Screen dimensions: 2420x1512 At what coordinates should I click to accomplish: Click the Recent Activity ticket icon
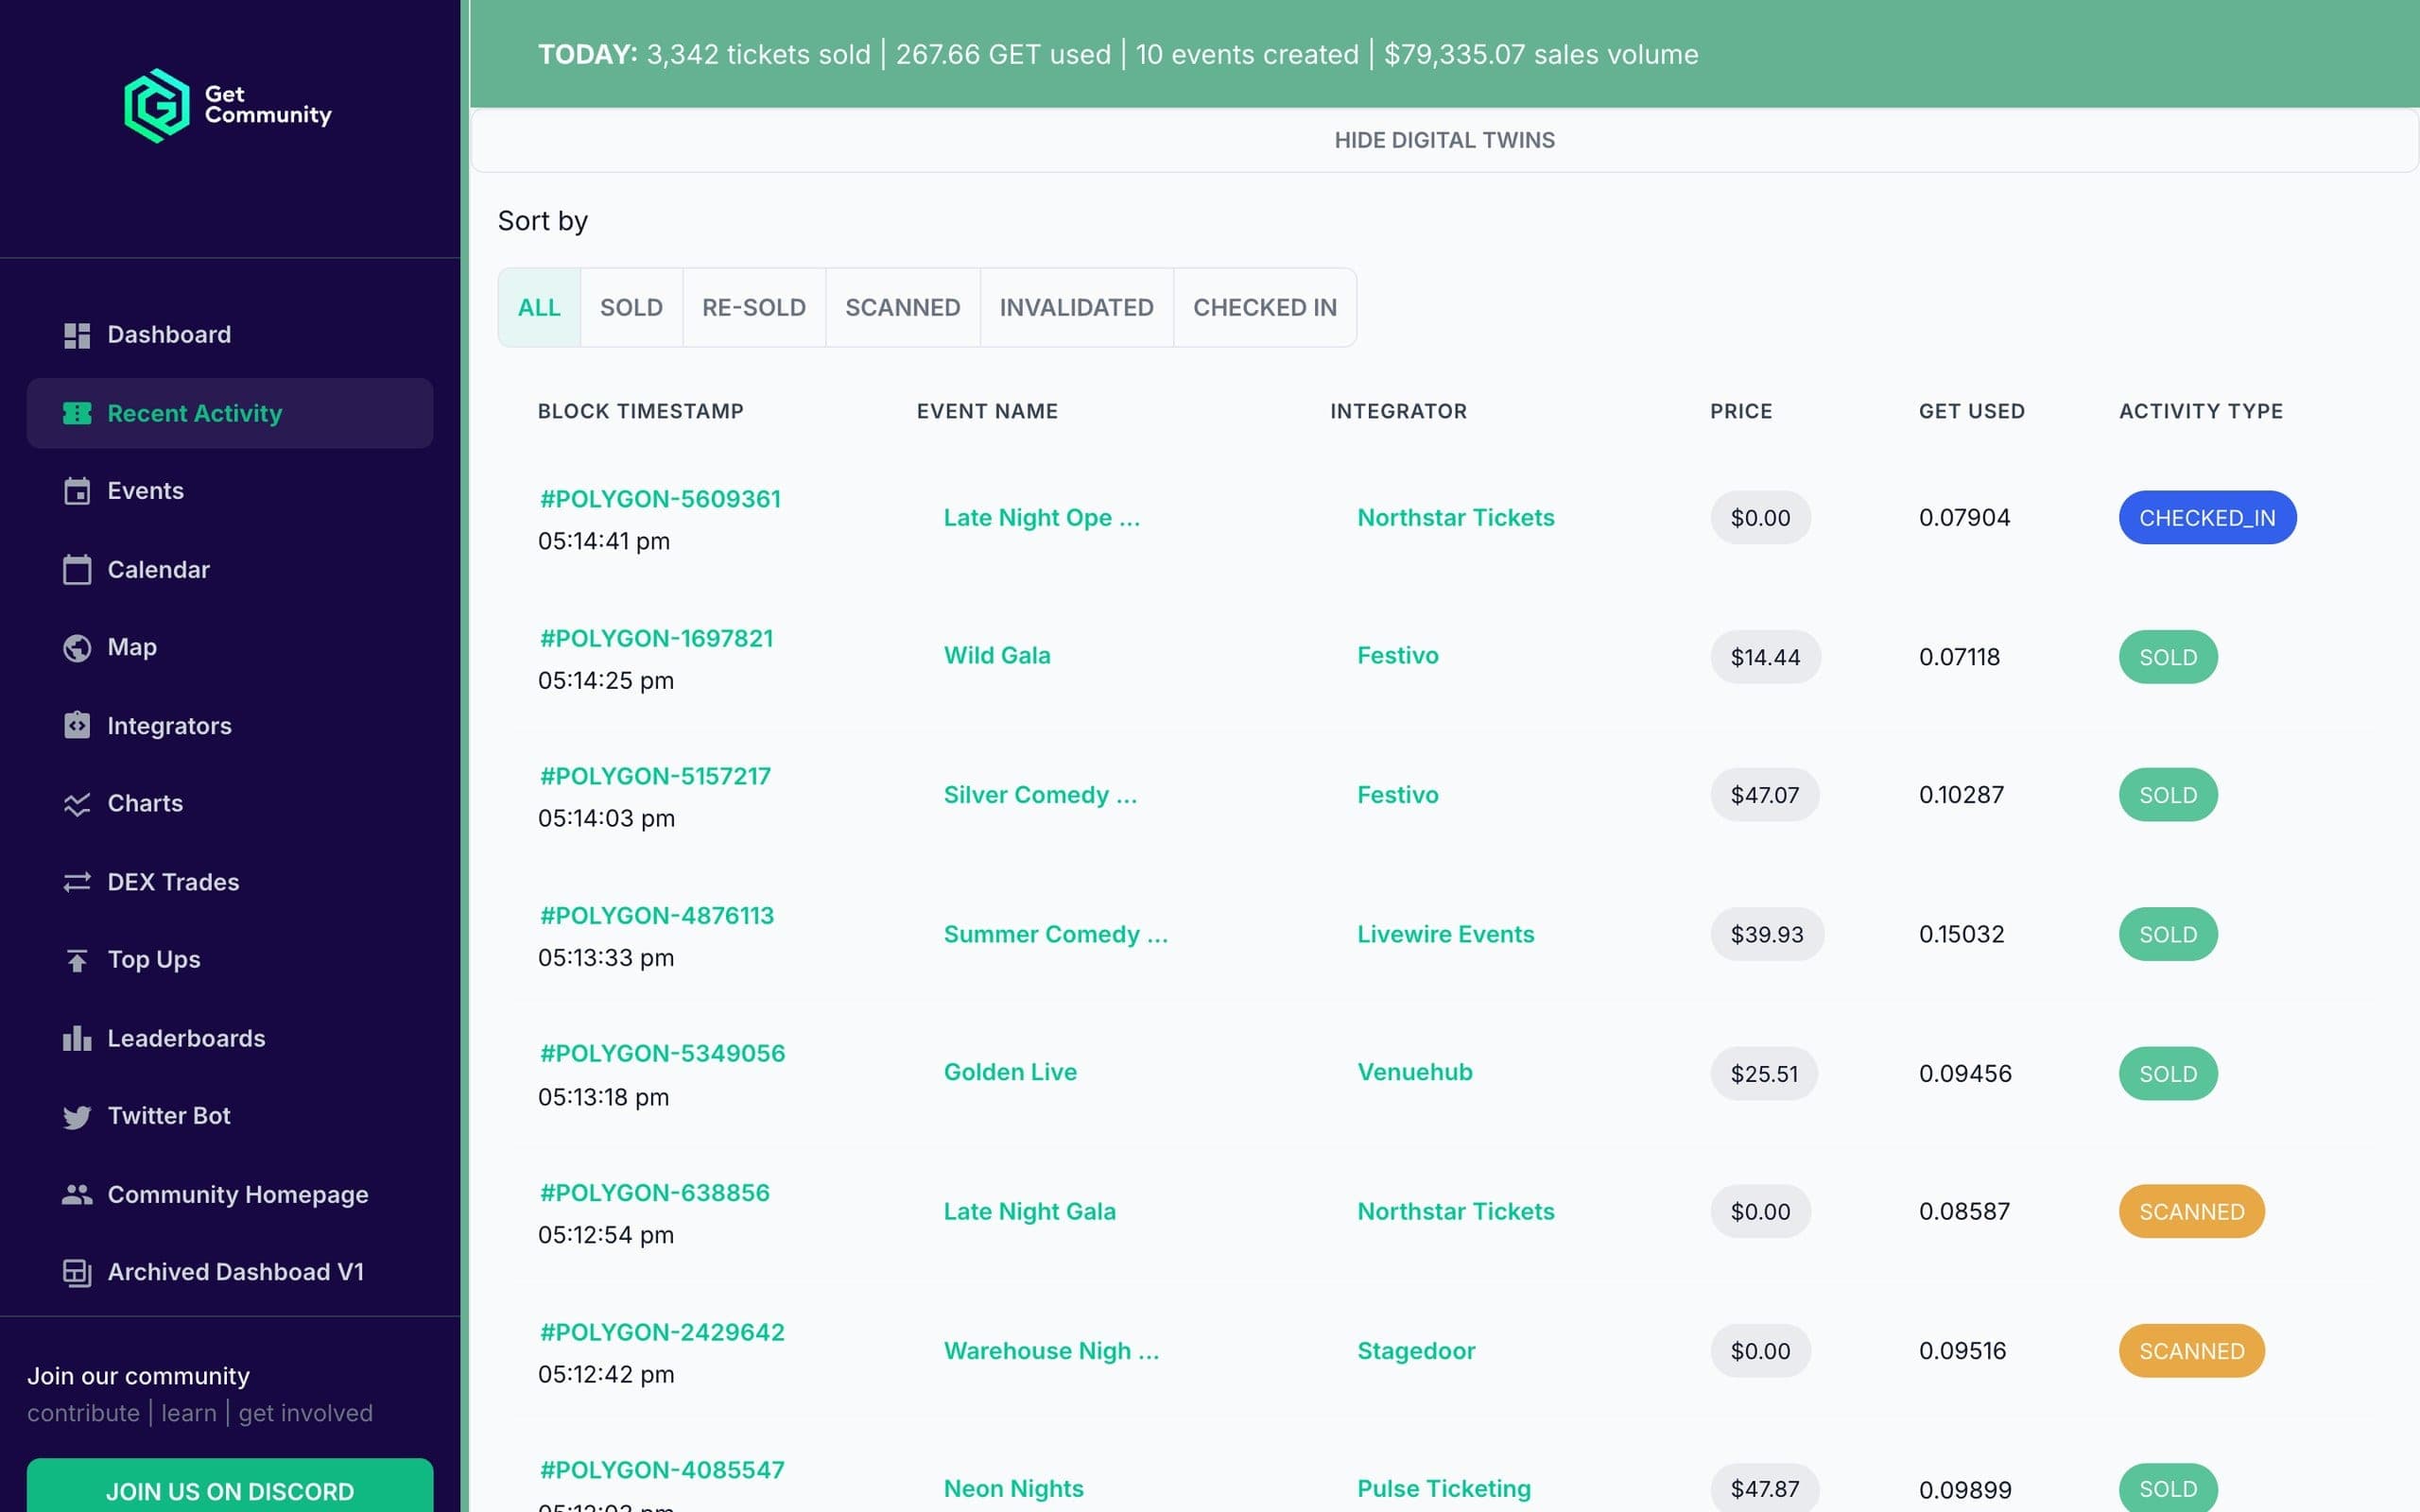coord(77,413)
